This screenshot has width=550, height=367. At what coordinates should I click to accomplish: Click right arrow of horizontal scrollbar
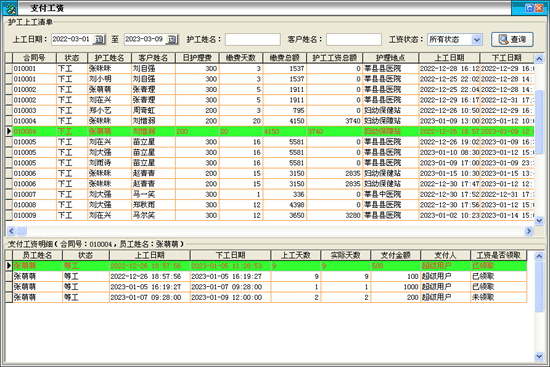[x=529, y=231]
